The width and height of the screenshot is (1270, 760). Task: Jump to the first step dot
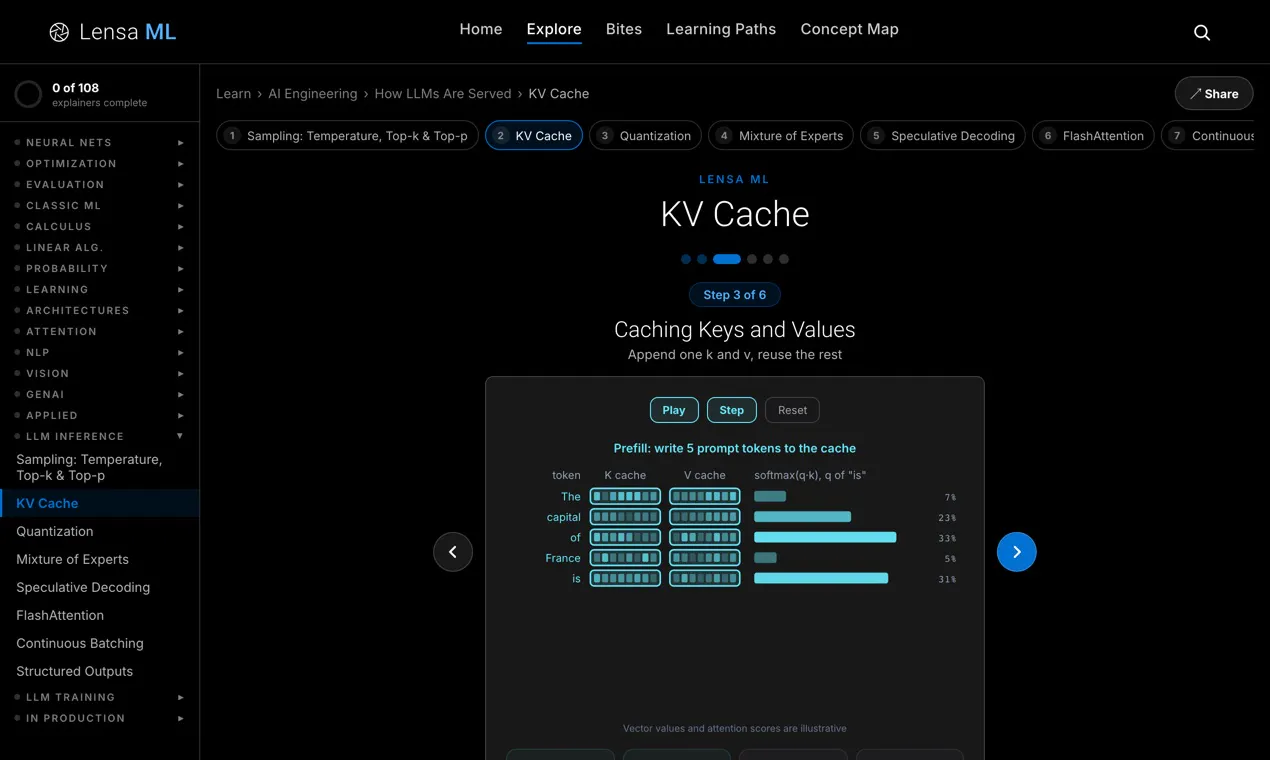pyautogui.click(x=686, y=259)
